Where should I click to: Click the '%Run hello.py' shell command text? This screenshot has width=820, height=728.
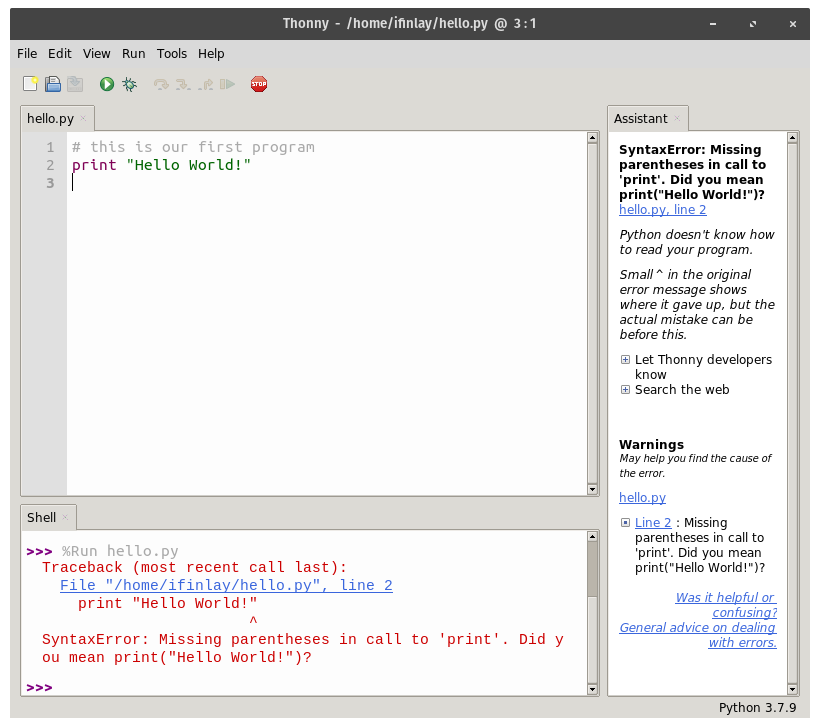pyautogui.click(x=120, y=551)
